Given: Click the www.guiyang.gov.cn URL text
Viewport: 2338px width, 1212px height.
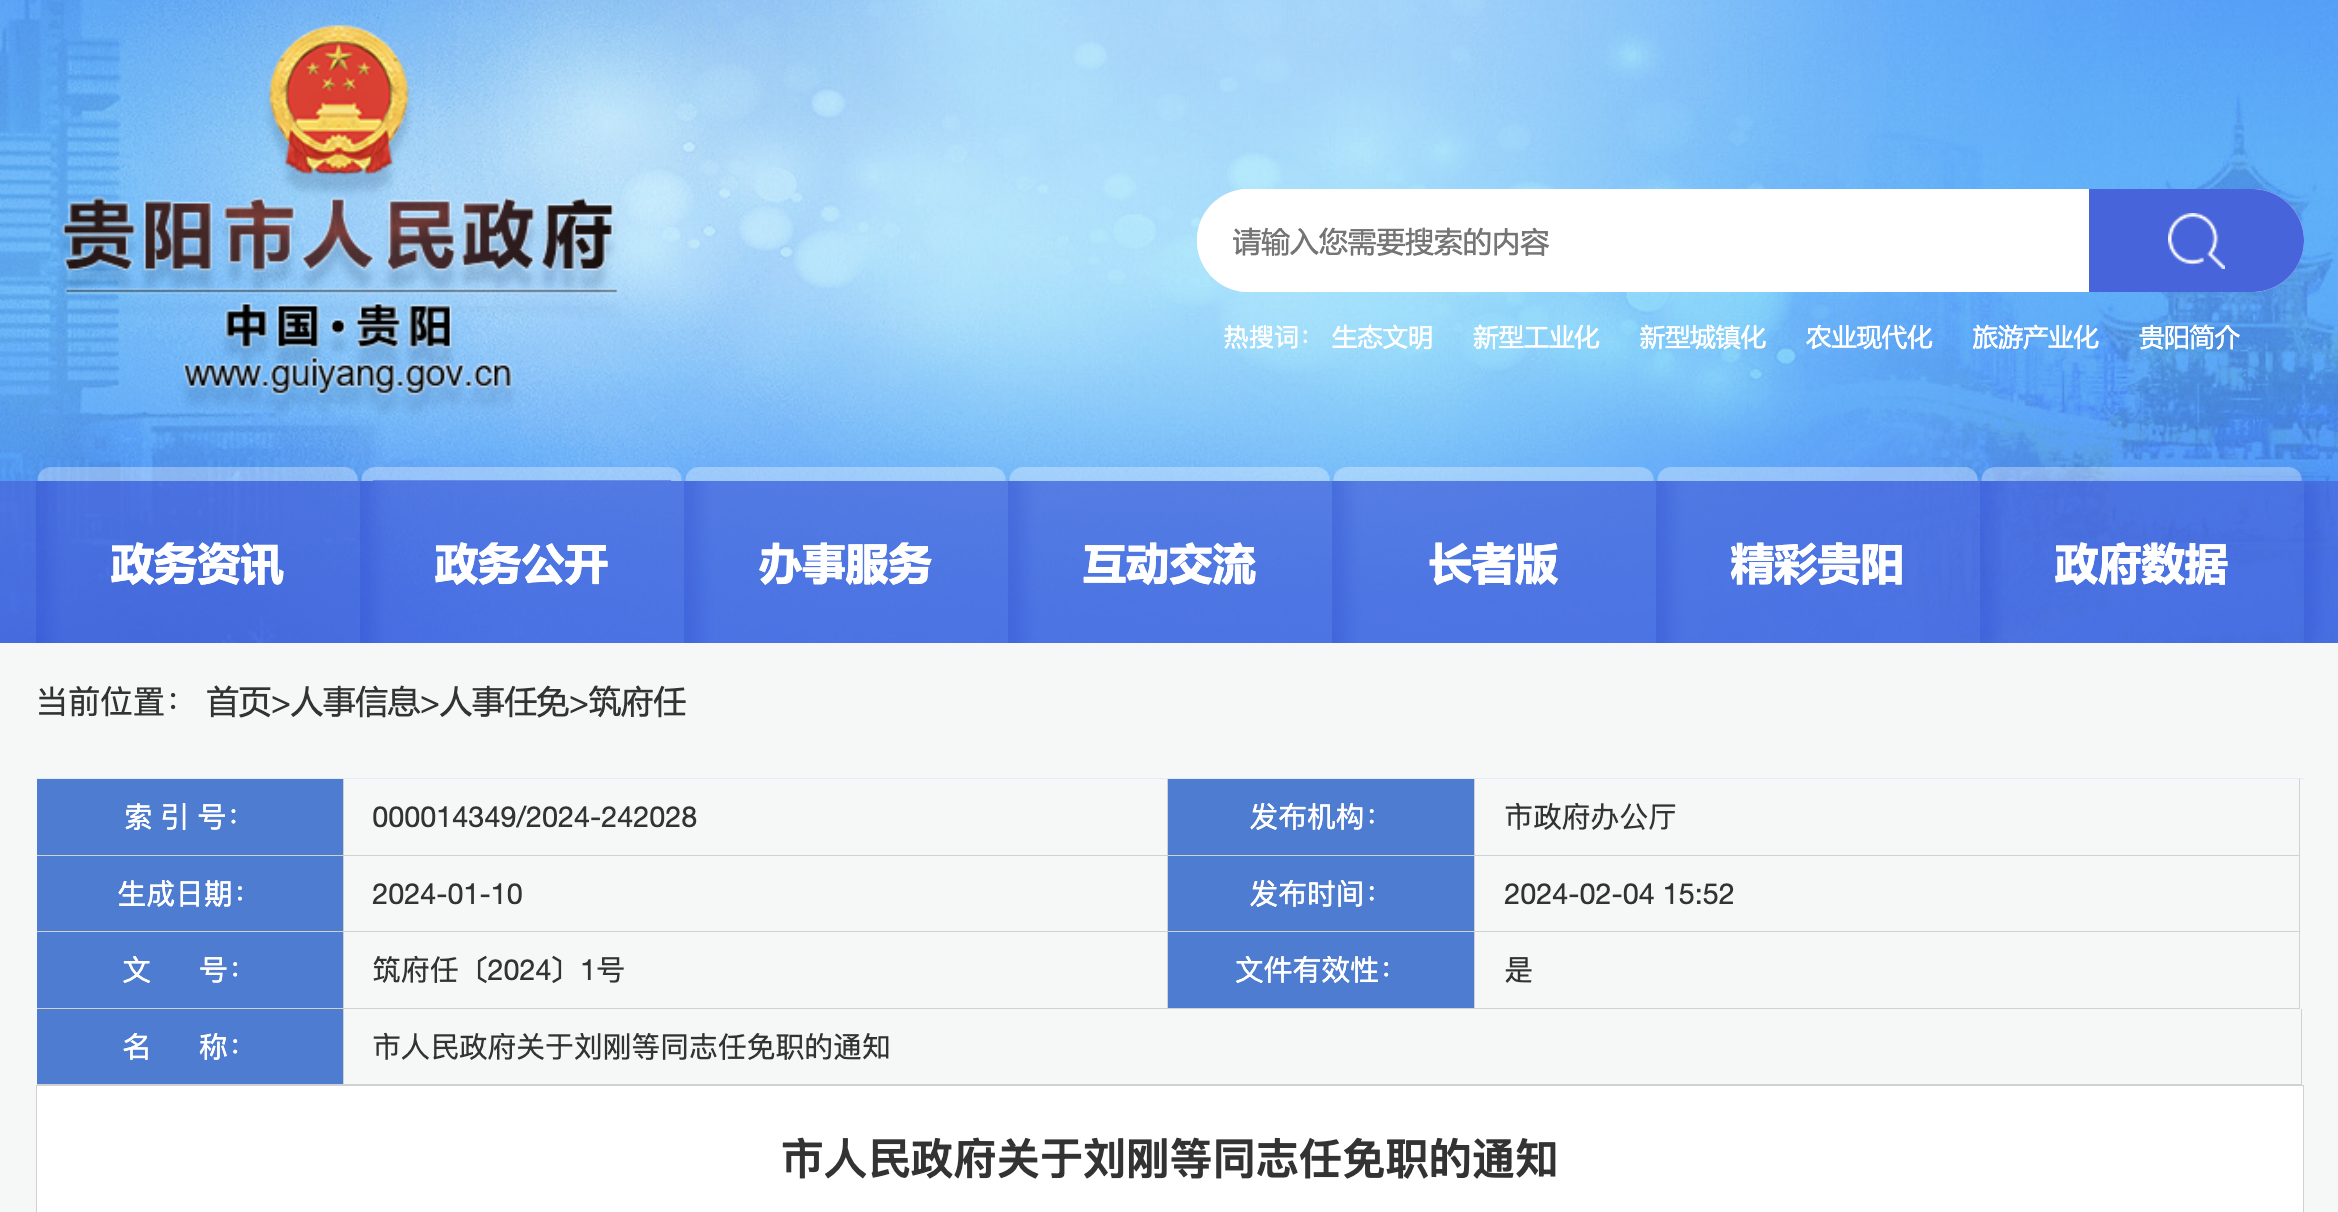Looking at the screenshot, I should click(x=348, y=374).
